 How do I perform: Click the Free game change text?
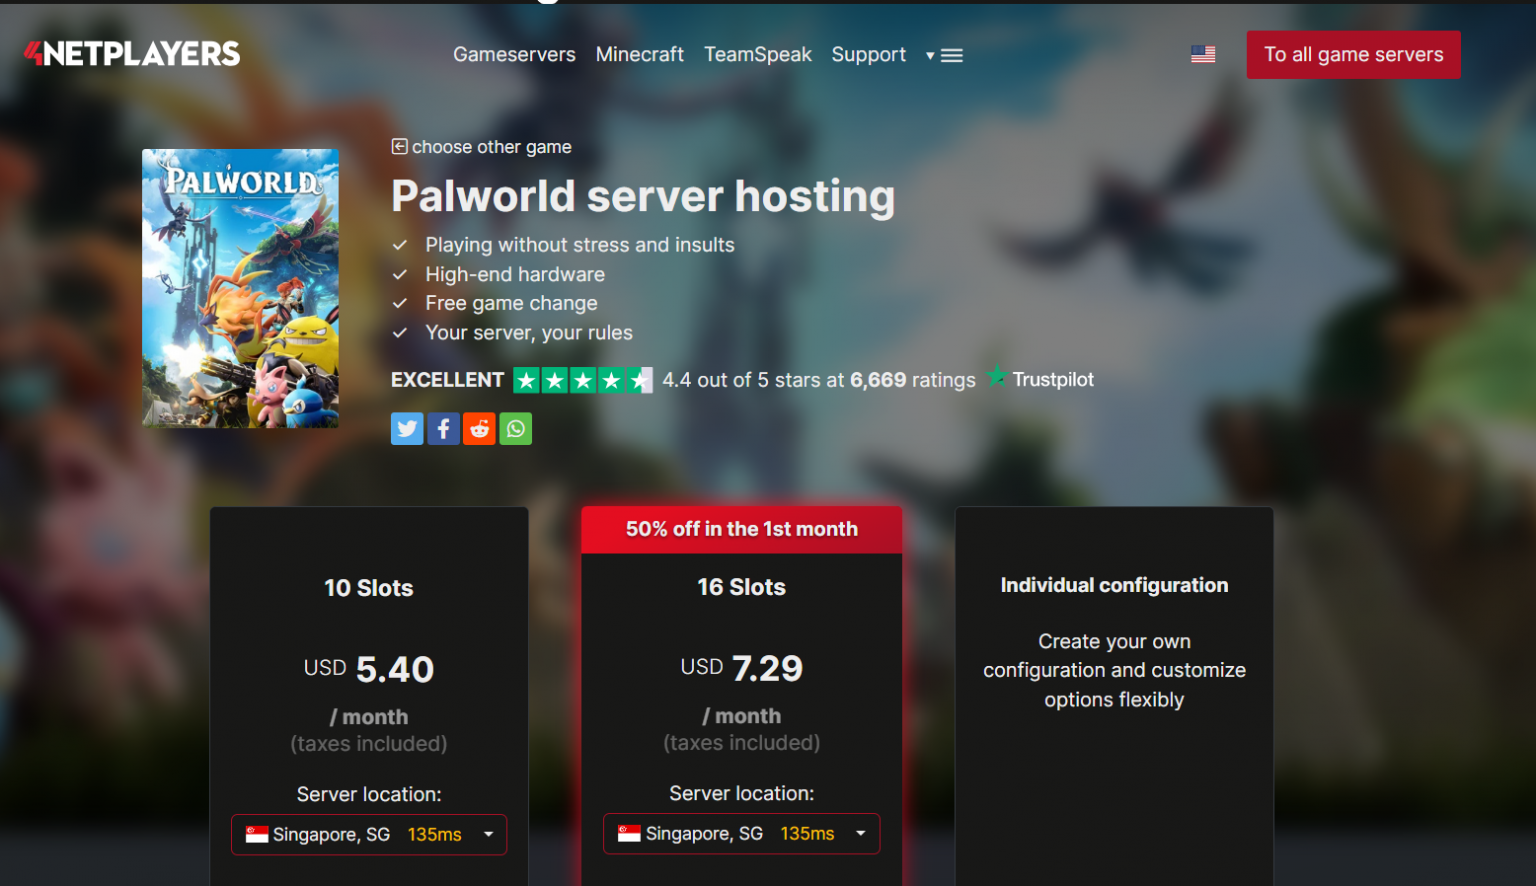point(511,303)
